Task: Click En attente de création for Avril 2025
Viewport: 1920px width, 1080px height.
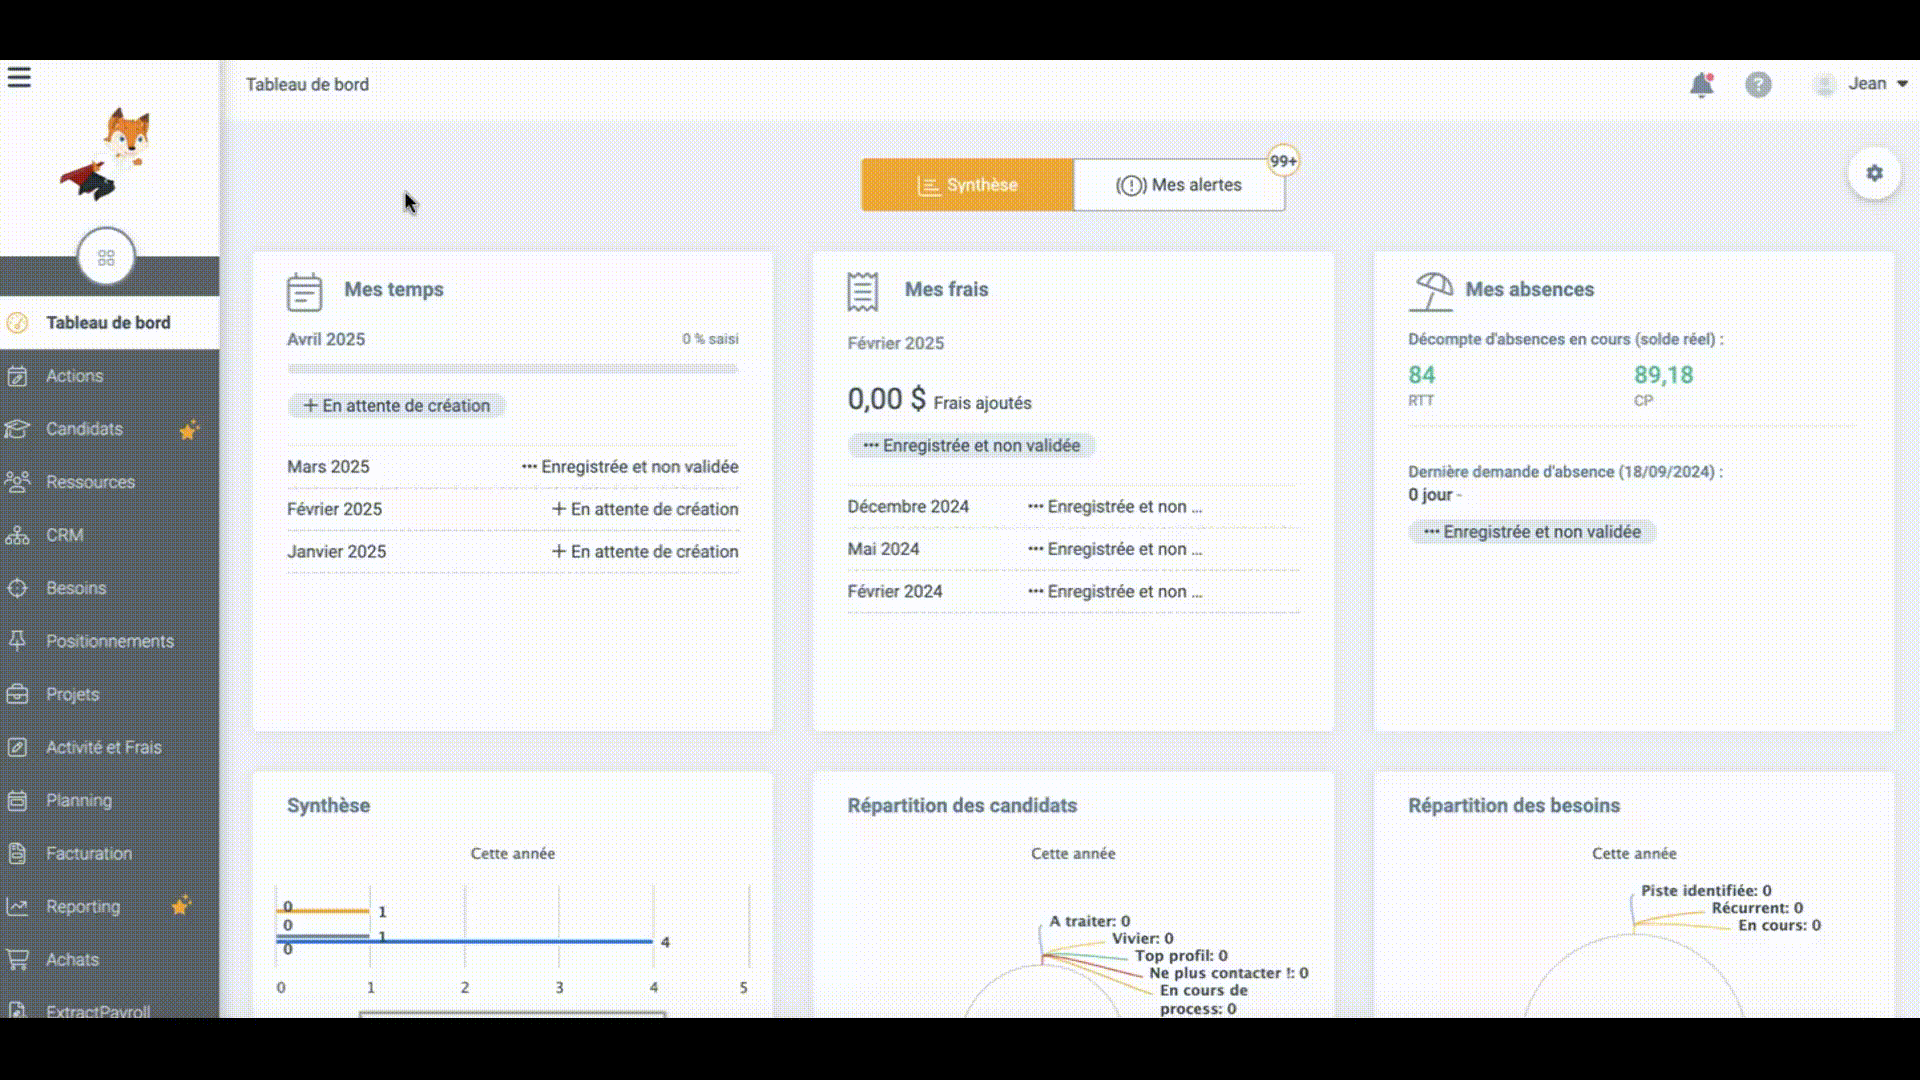Action: 397,406
